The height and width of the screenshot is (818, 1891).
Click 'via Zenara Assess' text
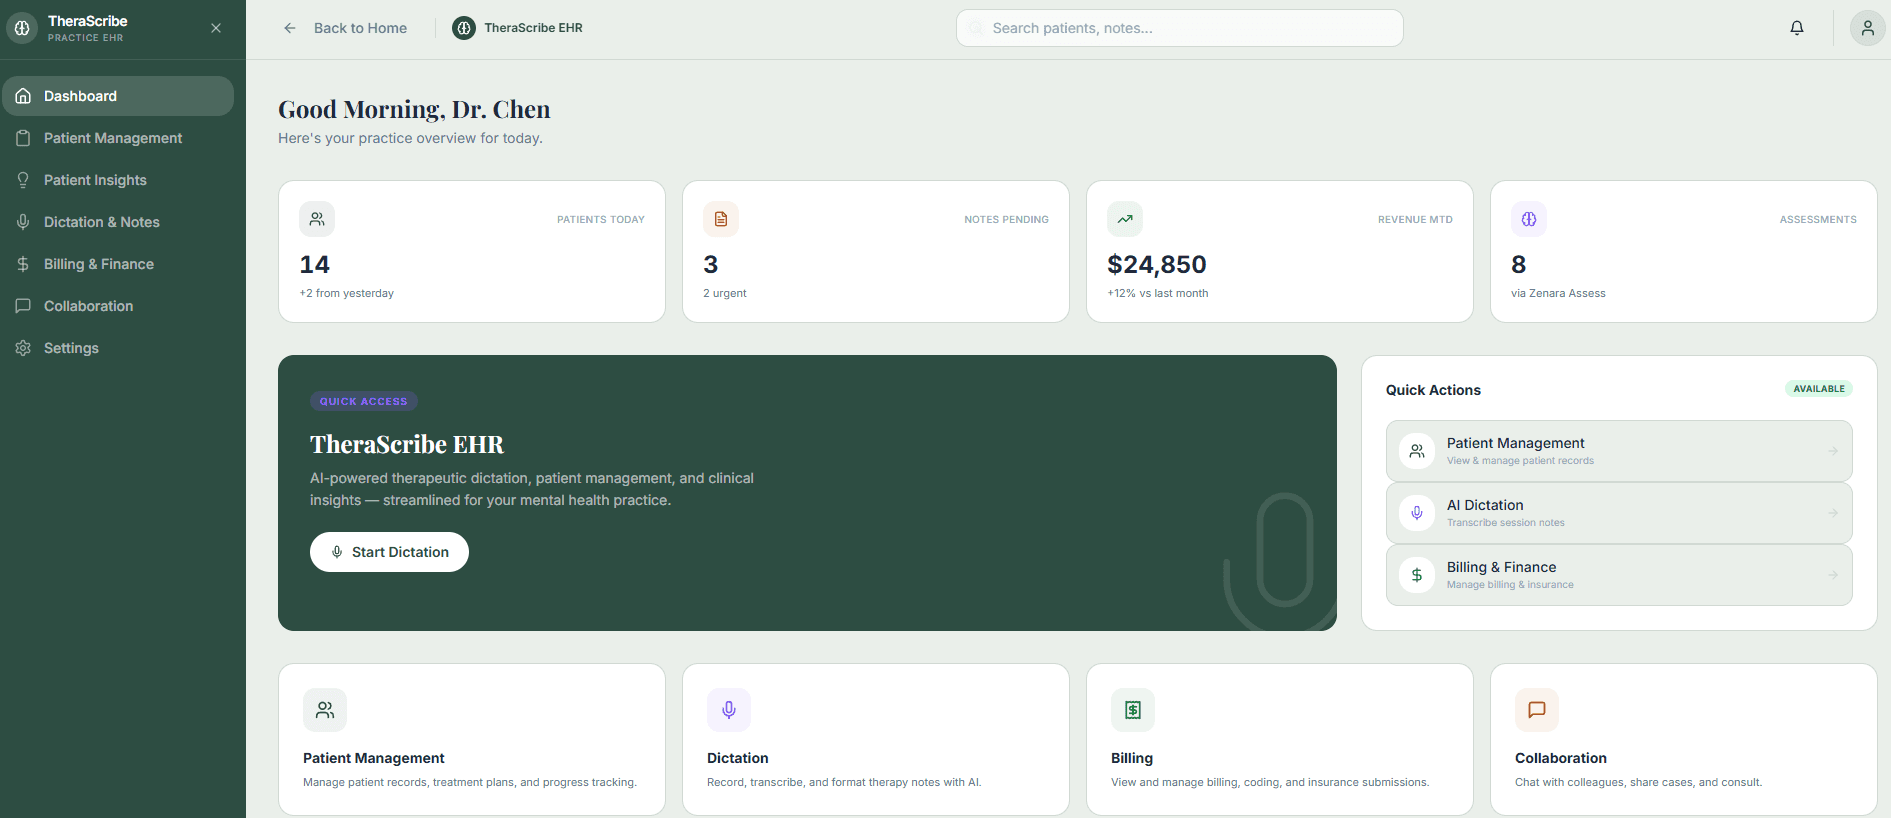(x=1558, y=293)
